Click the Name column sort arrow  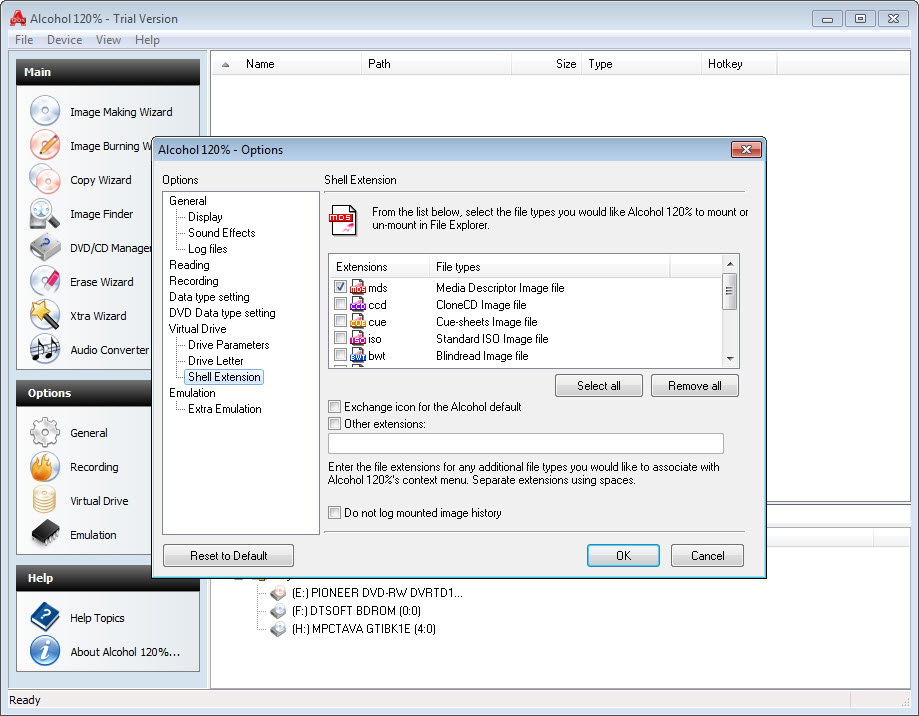(226, 64)
